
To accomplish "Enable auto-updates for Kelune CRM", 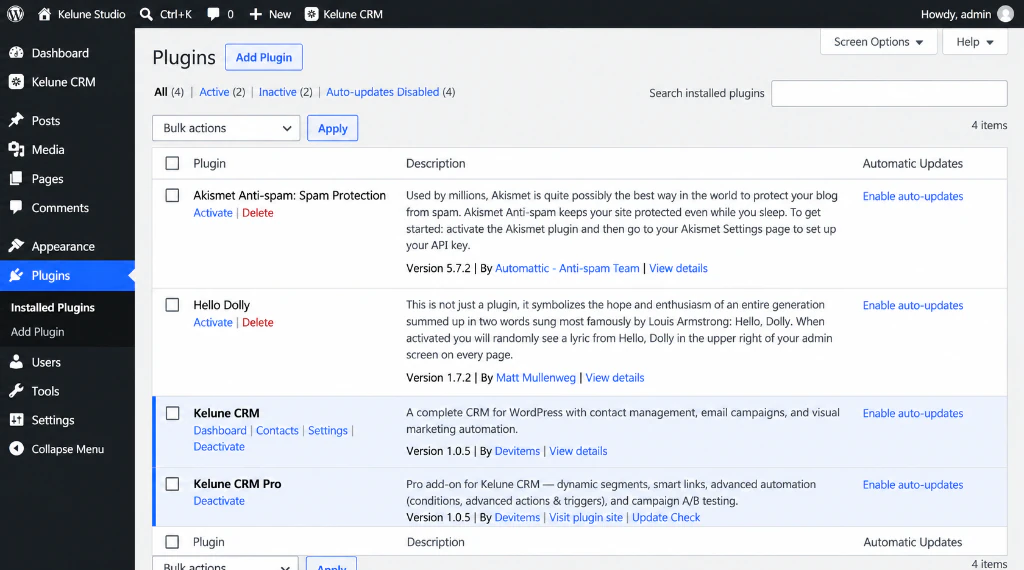I will click(x=913, y=413).
